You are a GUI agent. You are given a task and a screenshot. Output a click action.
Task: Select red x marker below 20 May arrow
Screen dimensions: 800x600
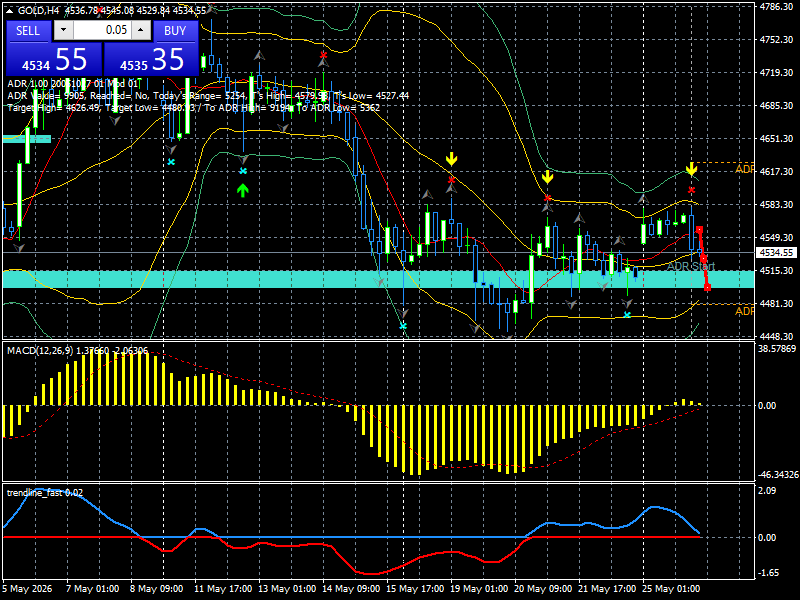click(547, 198)
